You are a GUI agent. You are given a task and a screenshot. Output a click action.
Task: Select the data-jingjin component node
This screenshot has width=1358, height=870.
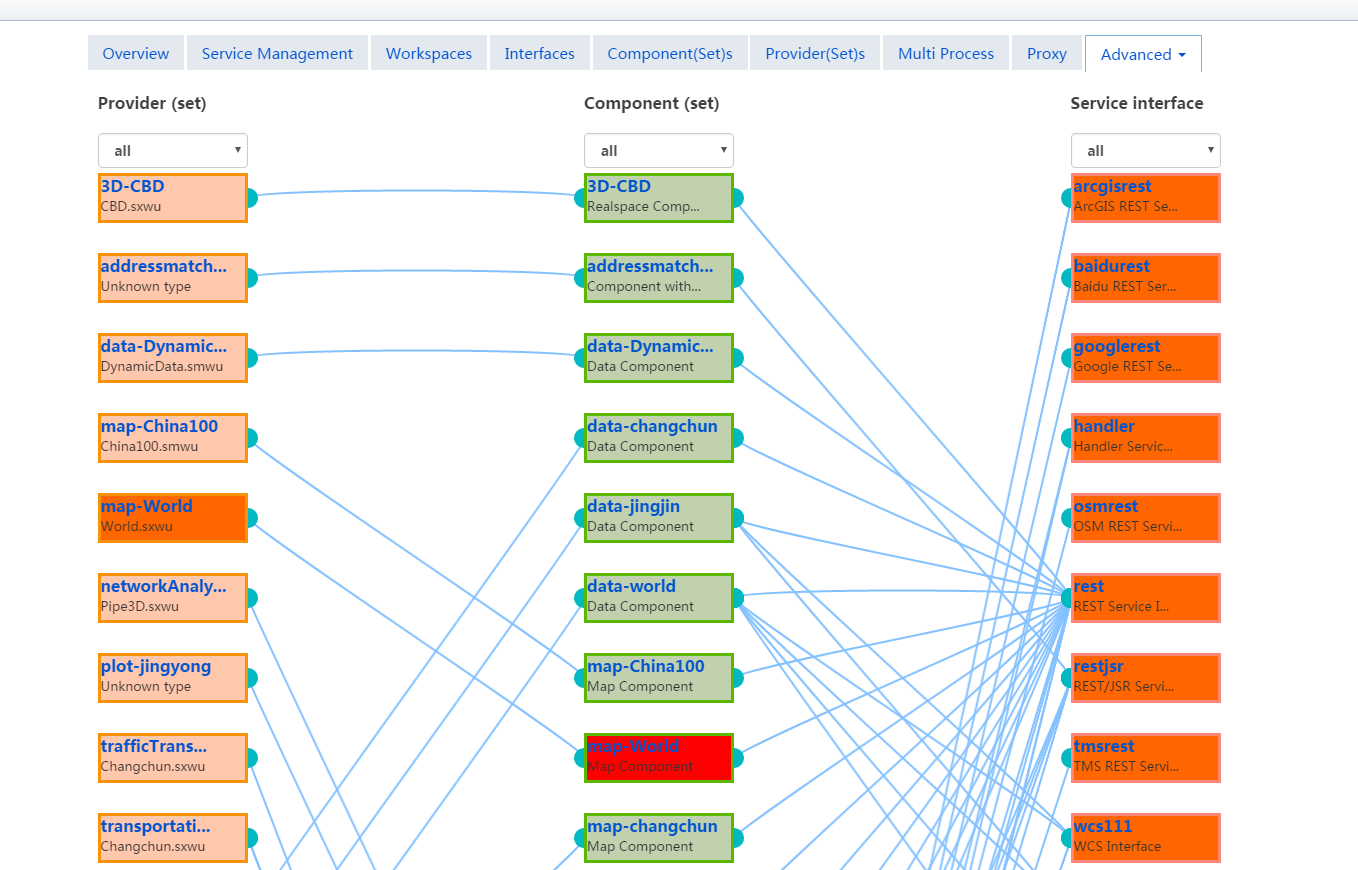[659, 518]
